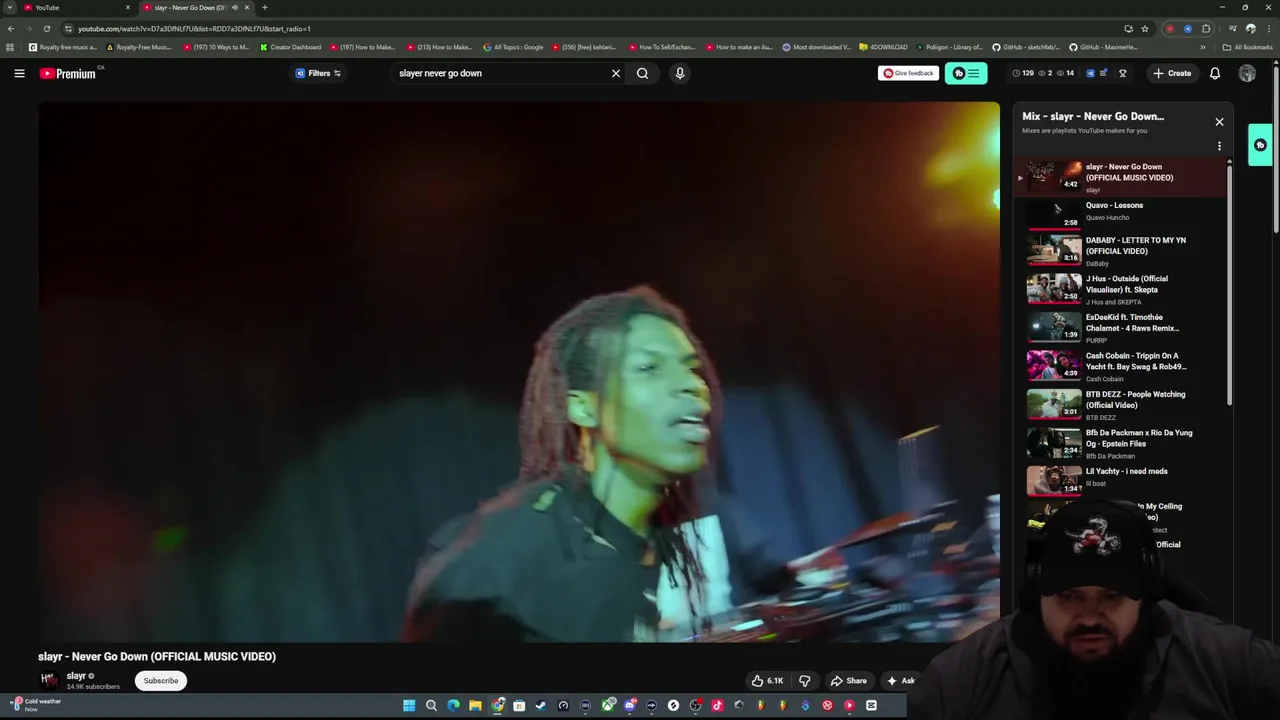Image resolution: width=1280 pixels, height=720 pixels.
Task: Open the Windows Start menu
Action: [409, 705]
